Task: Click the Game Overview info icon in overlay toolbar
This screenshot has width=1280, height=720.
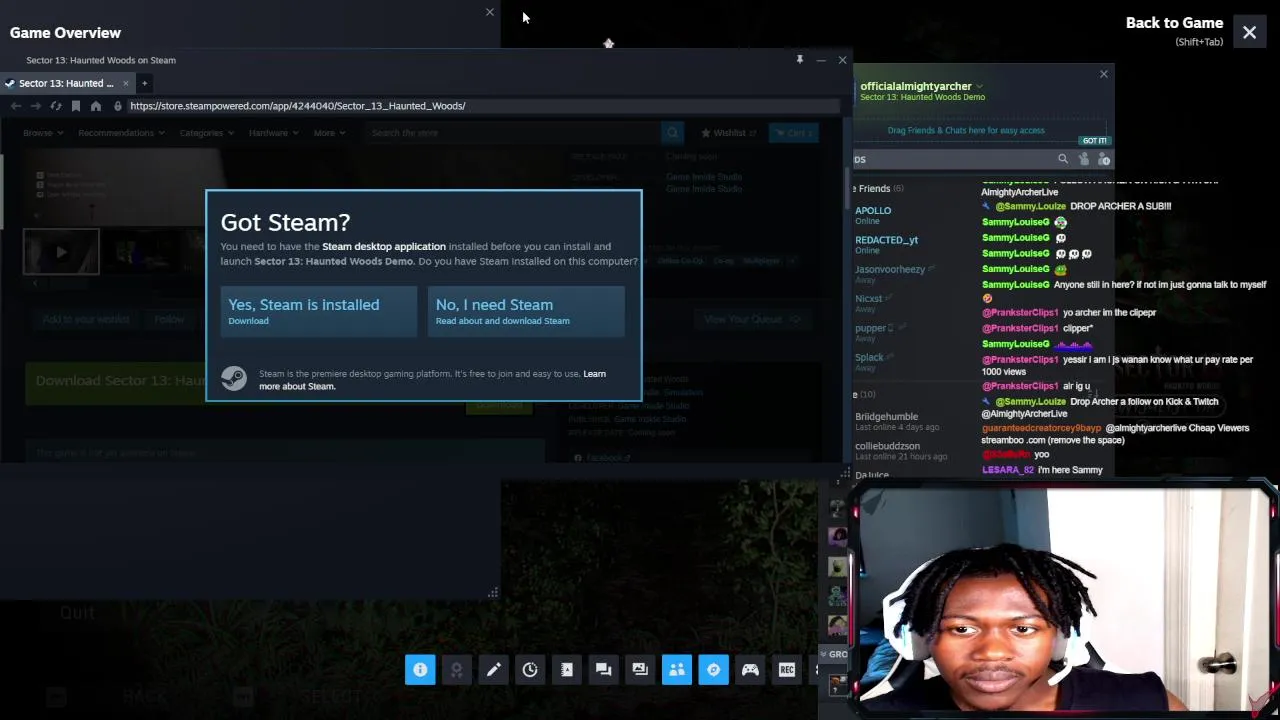Action: tap(420, 669)
